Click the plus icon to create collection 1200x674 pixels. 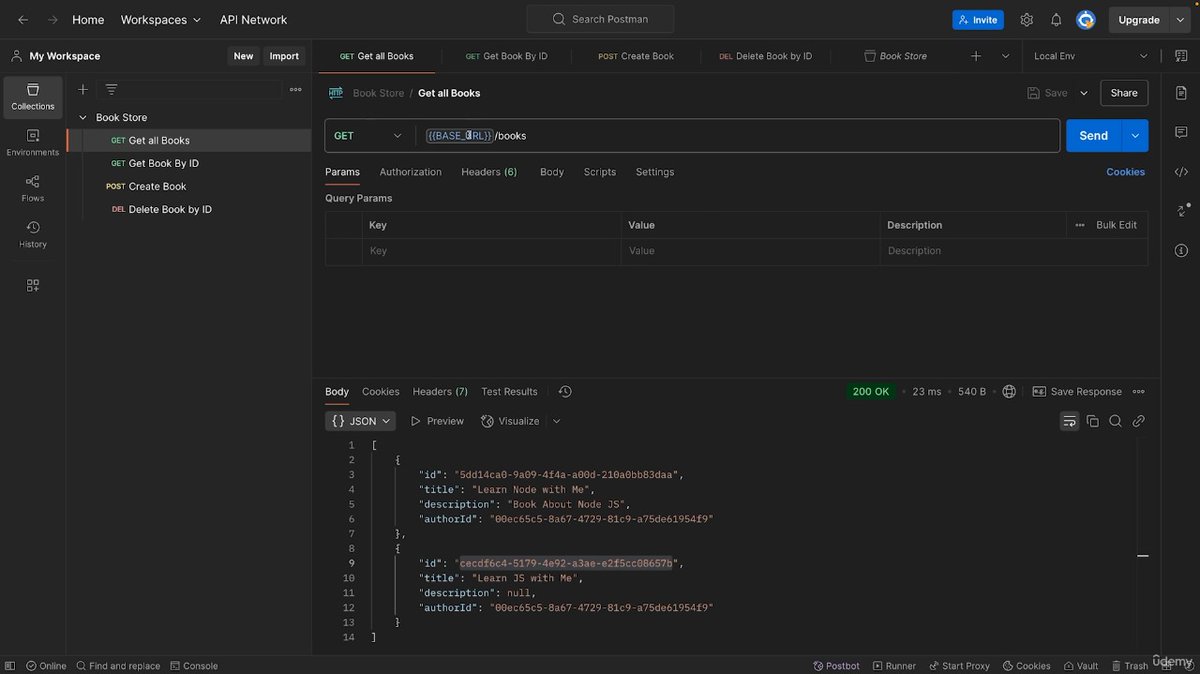(83, 89)
